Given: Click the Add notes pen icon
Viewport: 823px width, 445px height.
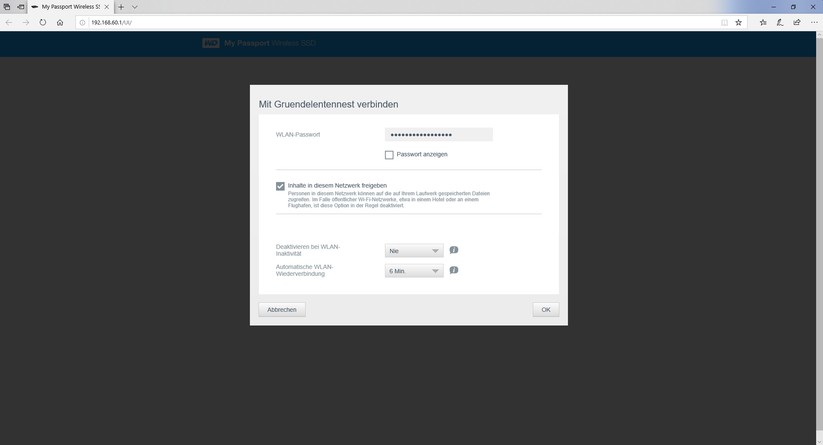Looking at the screenshot, I should [x=780, y=23].
